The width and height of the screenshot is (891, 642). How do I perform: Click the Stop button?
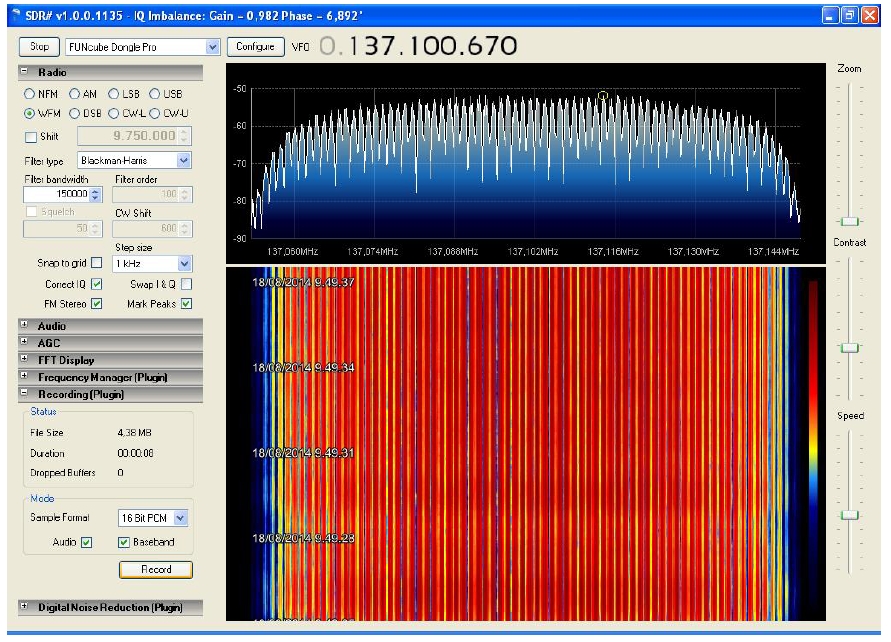(39, 47)
